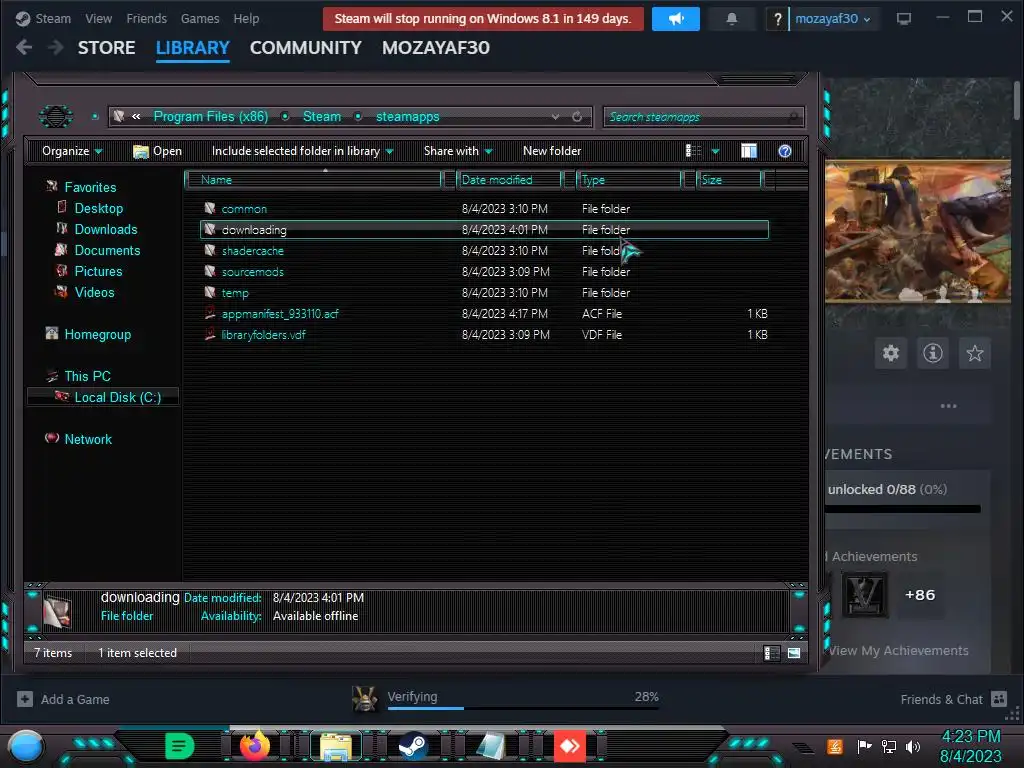Click the network tray icon
The height and width of the screenshot is (768, 1024).
pyautogui.click(x=888, y=746)
